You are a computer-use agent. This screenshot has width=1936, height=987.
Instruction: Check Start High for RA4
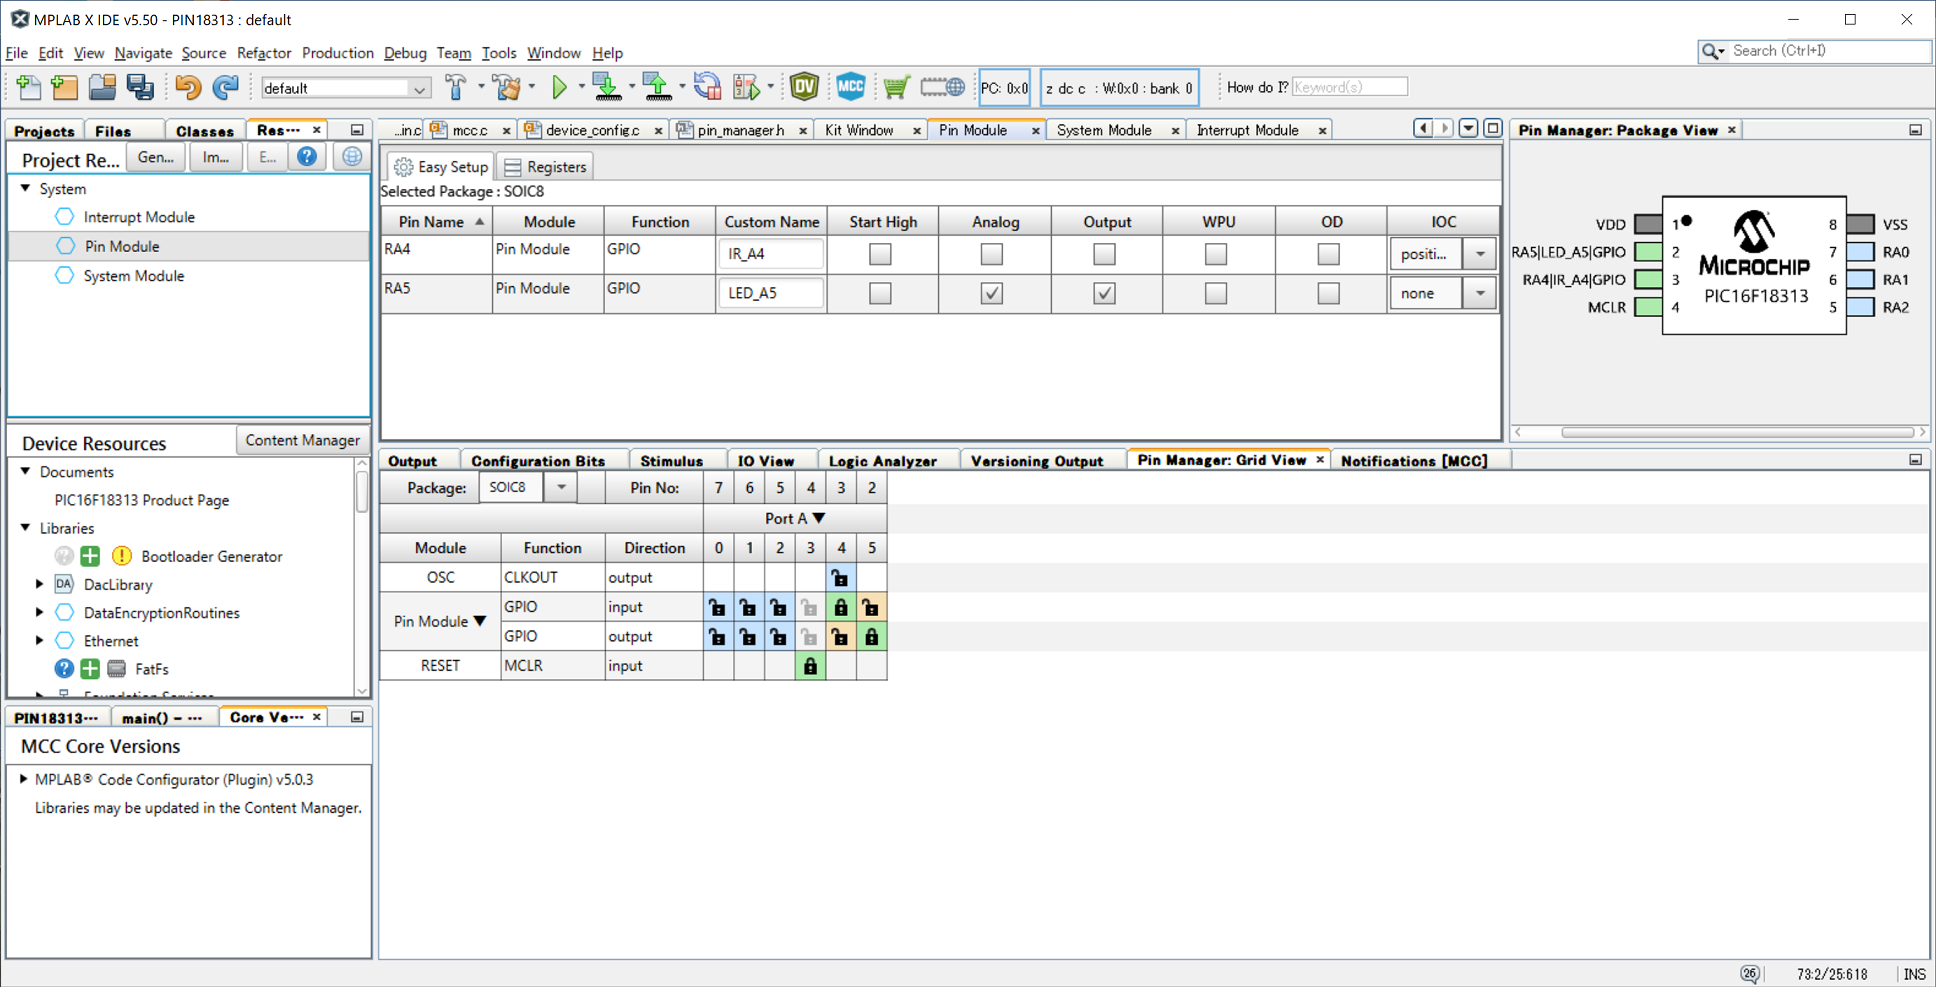pos(880,254)
